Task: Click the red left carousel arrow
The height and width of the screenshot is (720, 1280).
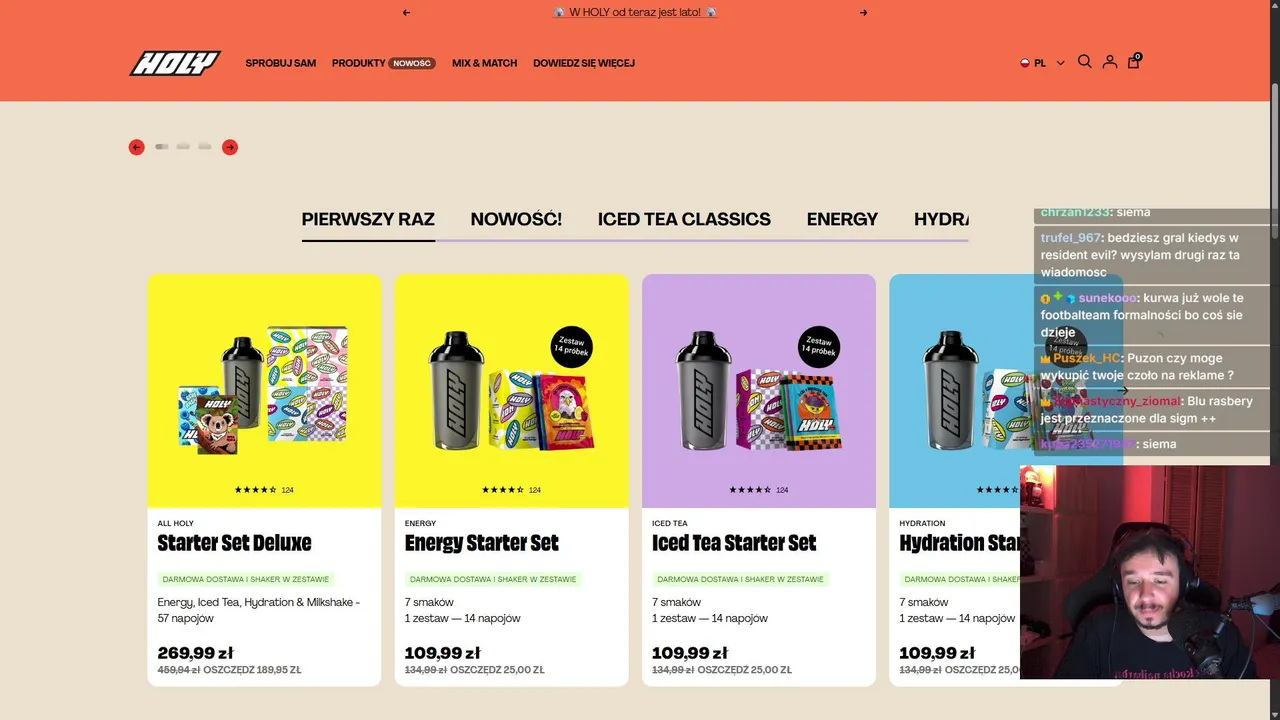Action: [x=137, y=147]
